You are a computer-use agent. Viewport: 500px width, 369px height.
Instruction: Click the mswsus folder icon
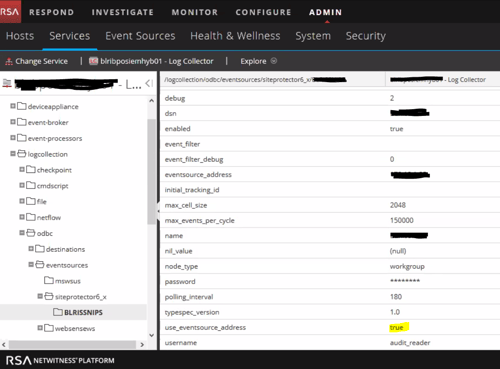pyautogui.click(x=49, y=280)
